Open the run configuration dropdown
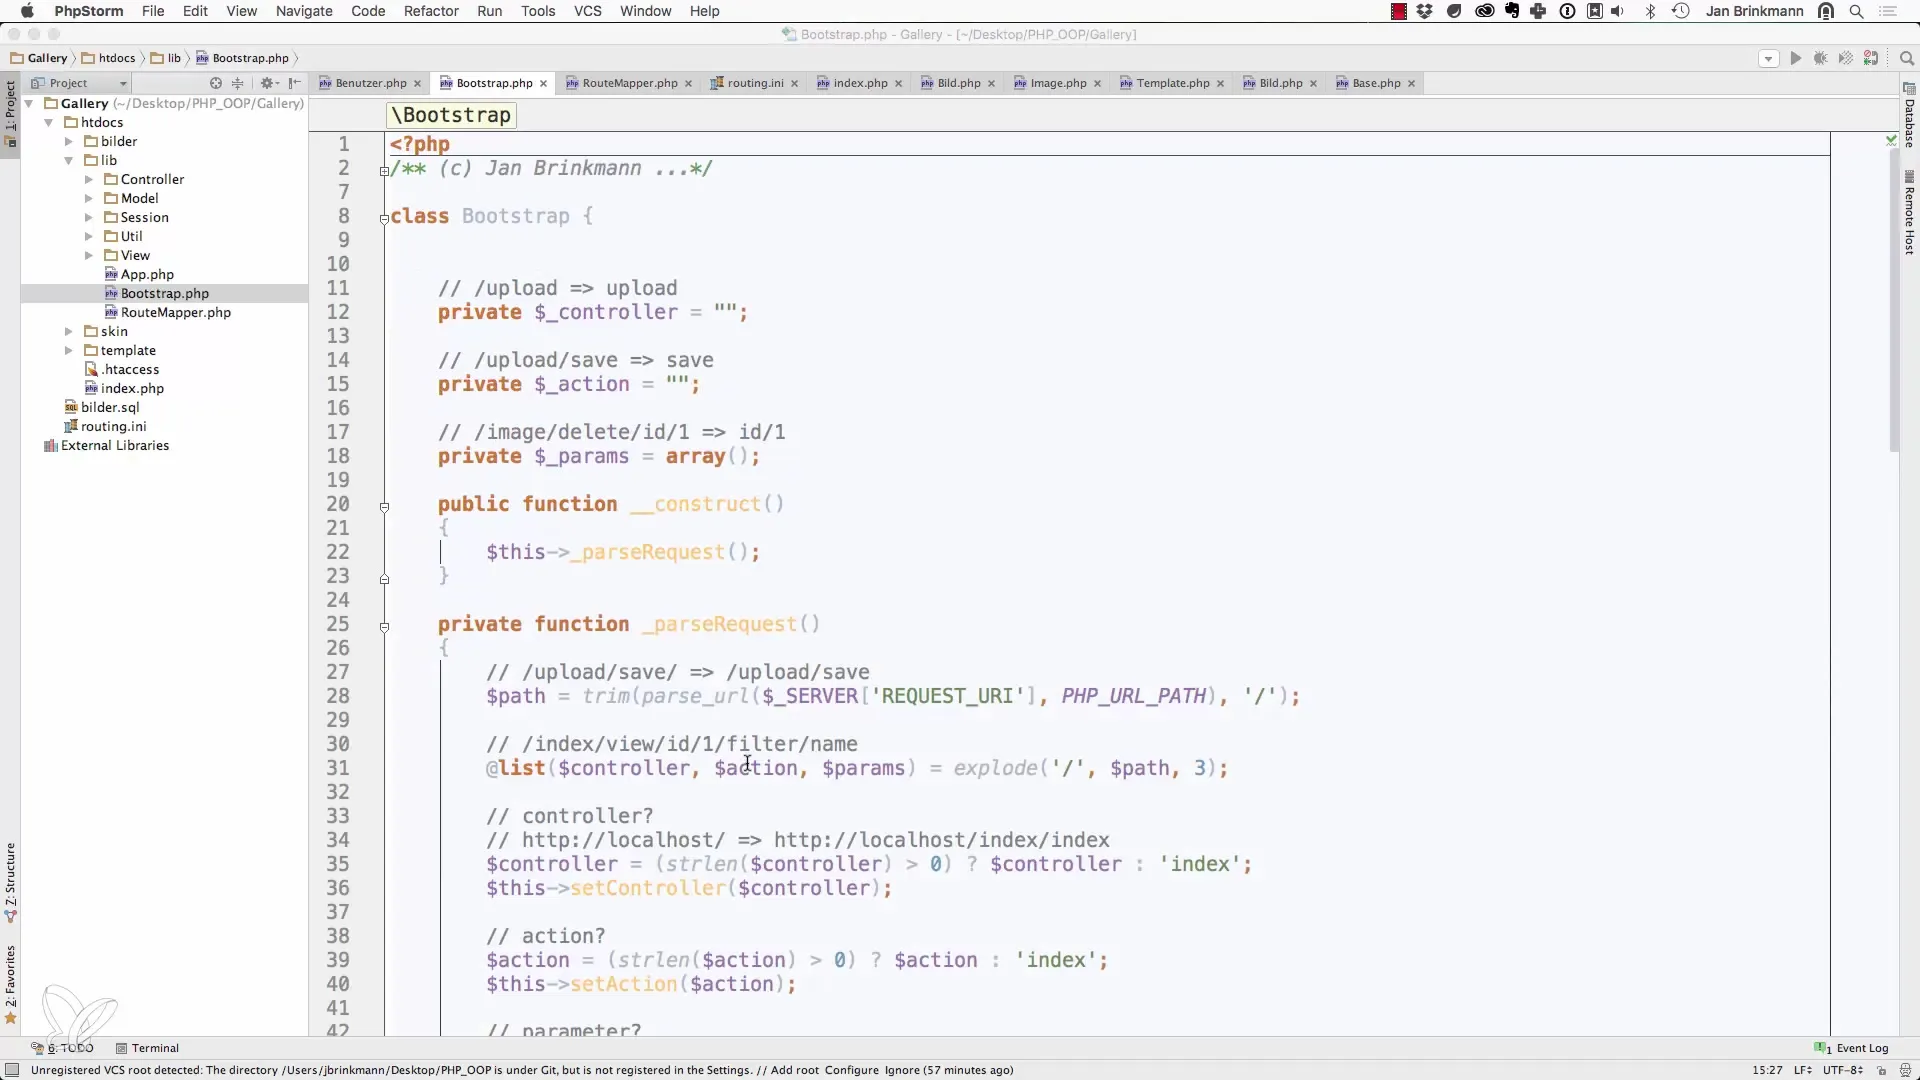The width and height of the screenshot is (1920, 1080). (1768, 58)
